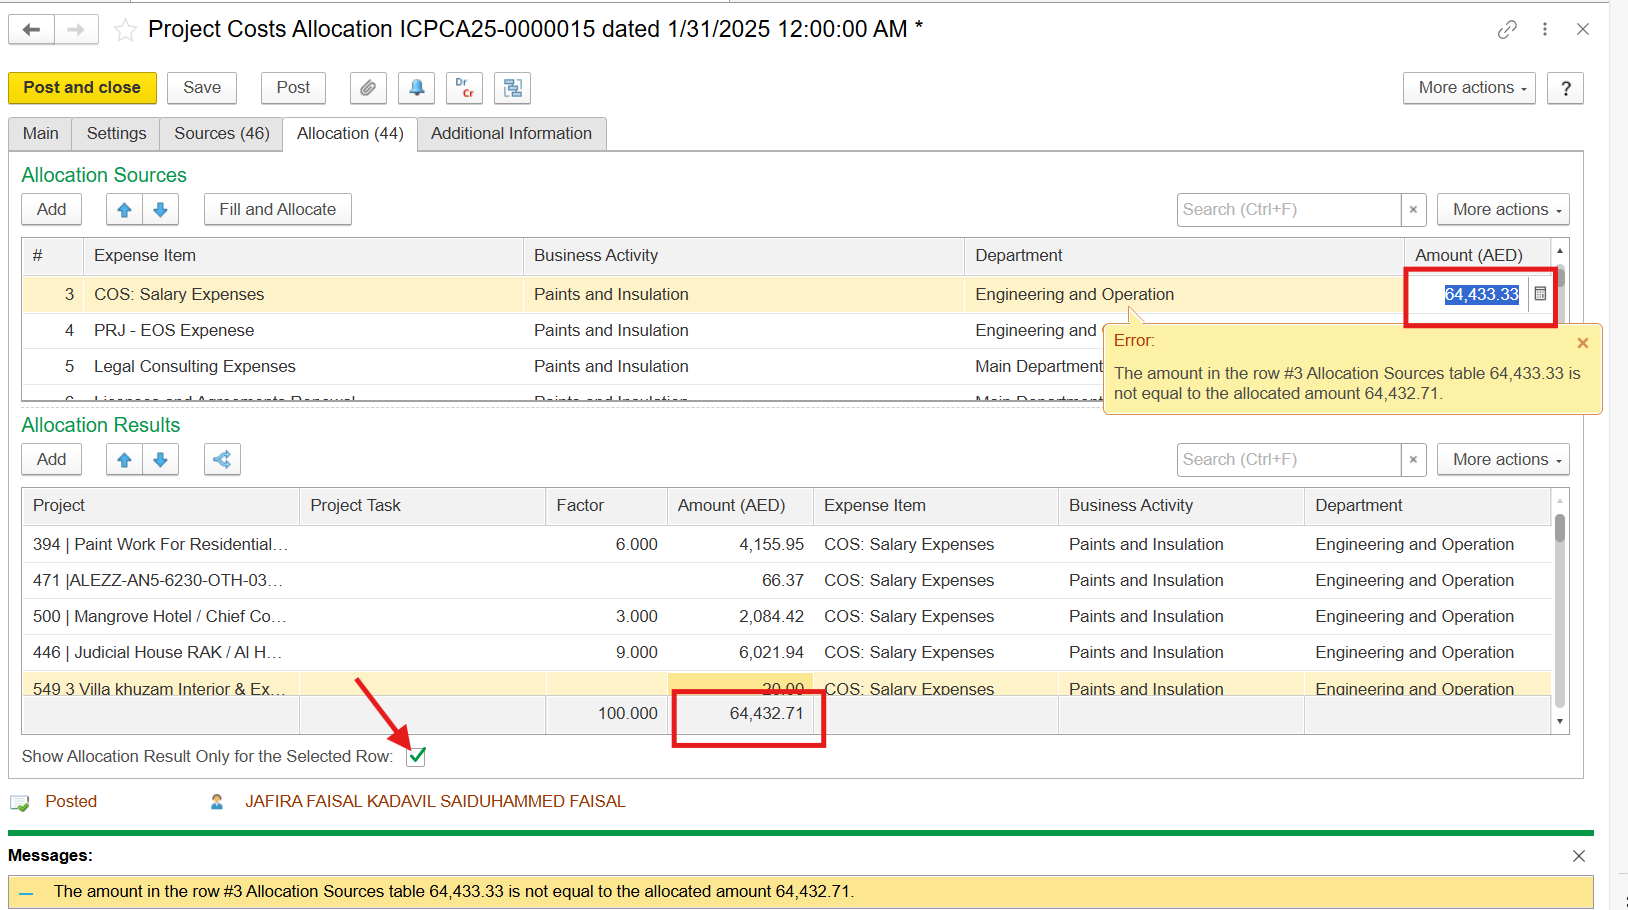Click Fill and Allocate button
The image size is (1628, 910).
coord(277,209)
